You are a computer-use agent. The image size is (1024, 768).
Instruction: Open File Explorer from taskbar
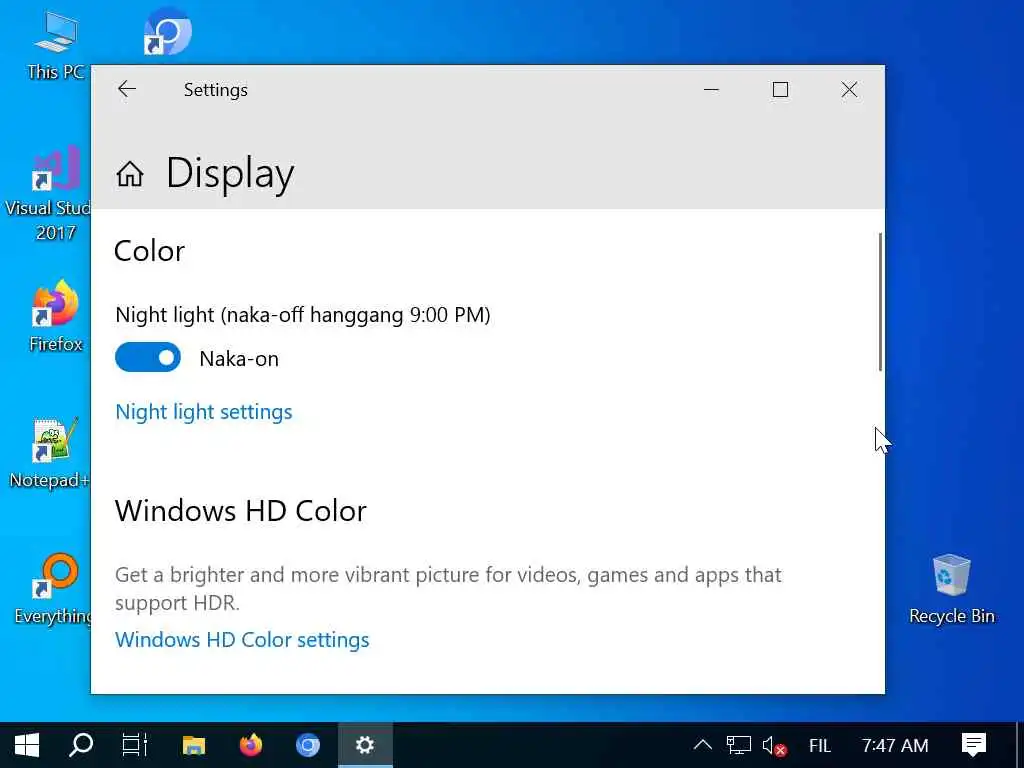pyautogui.click(x=194, y=745)
